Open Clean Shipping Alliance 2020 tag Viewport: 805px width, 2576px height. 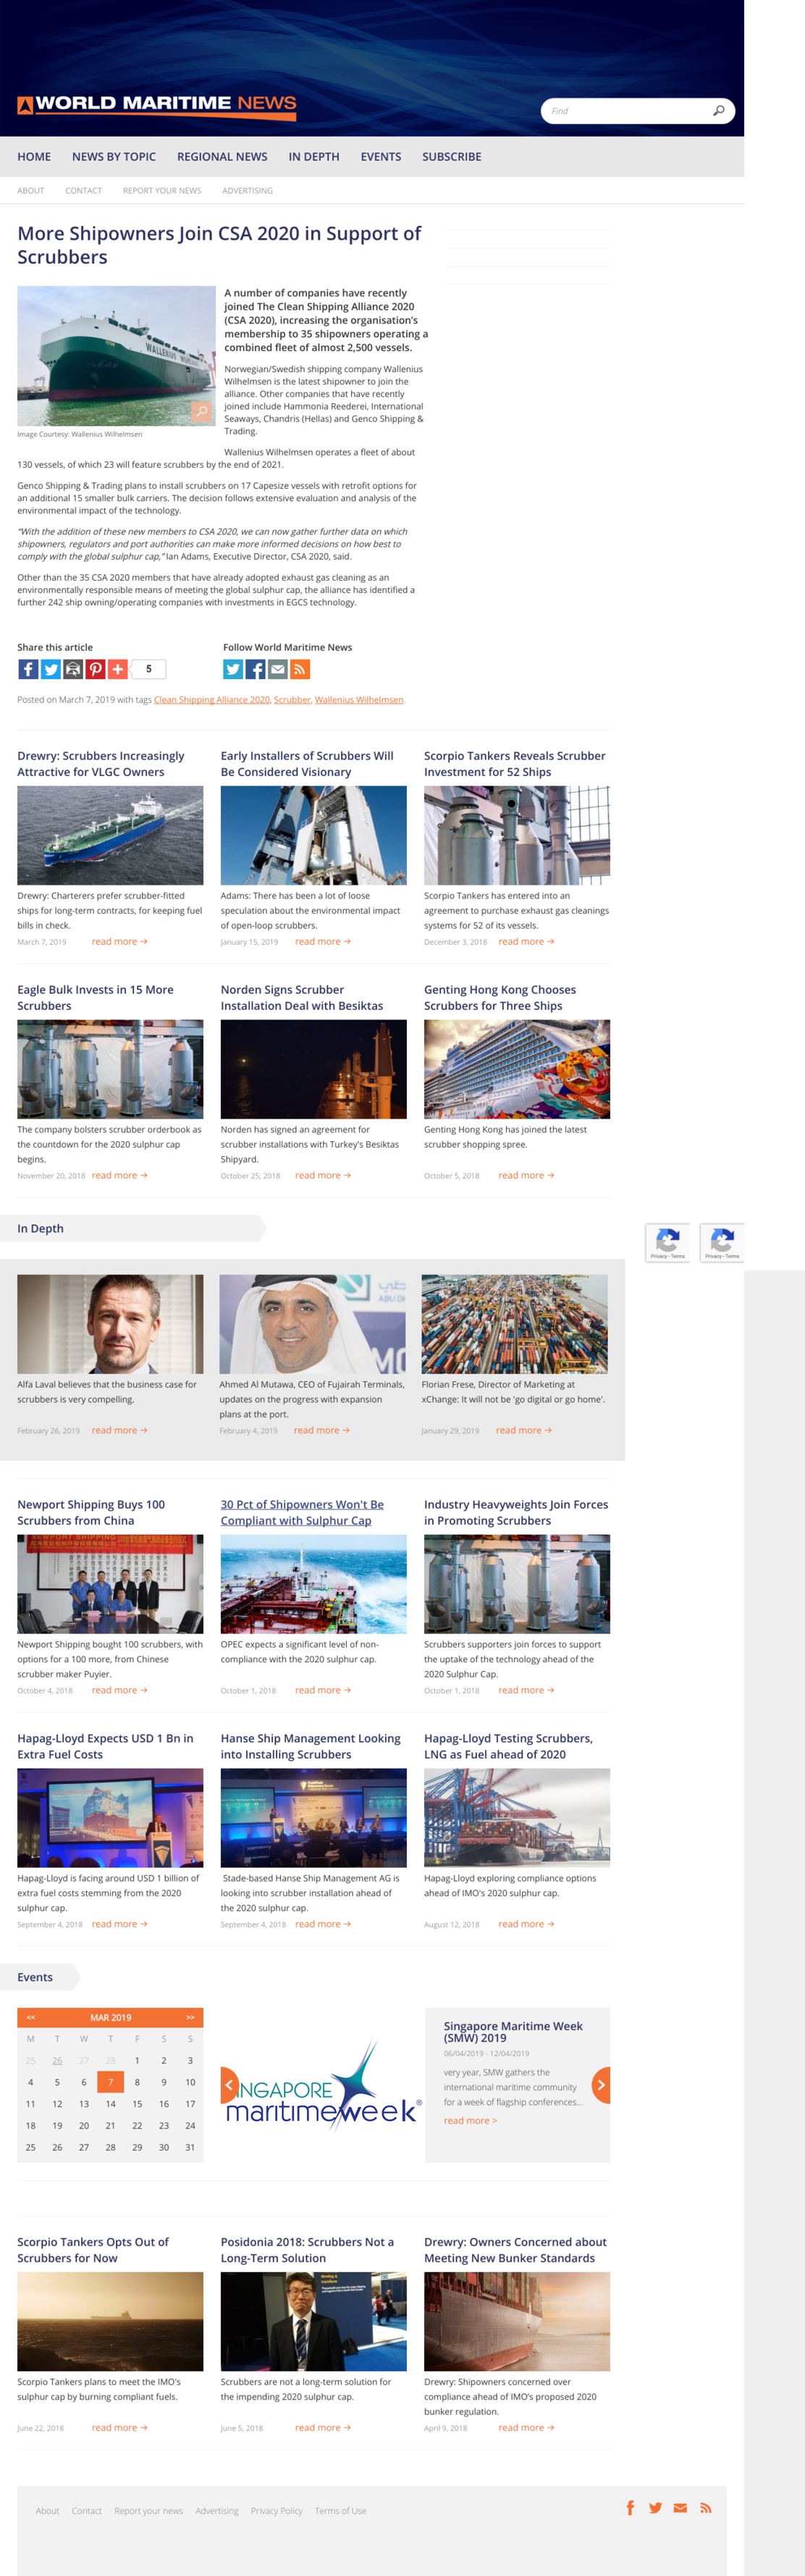(x=212, y=700)
